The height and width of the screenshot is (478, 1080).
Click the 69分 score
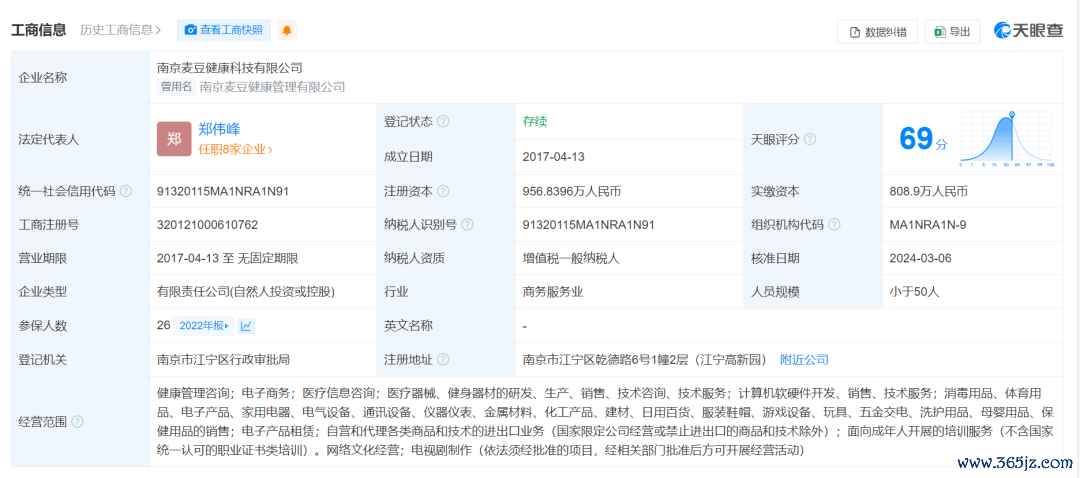tap(923, 139)
